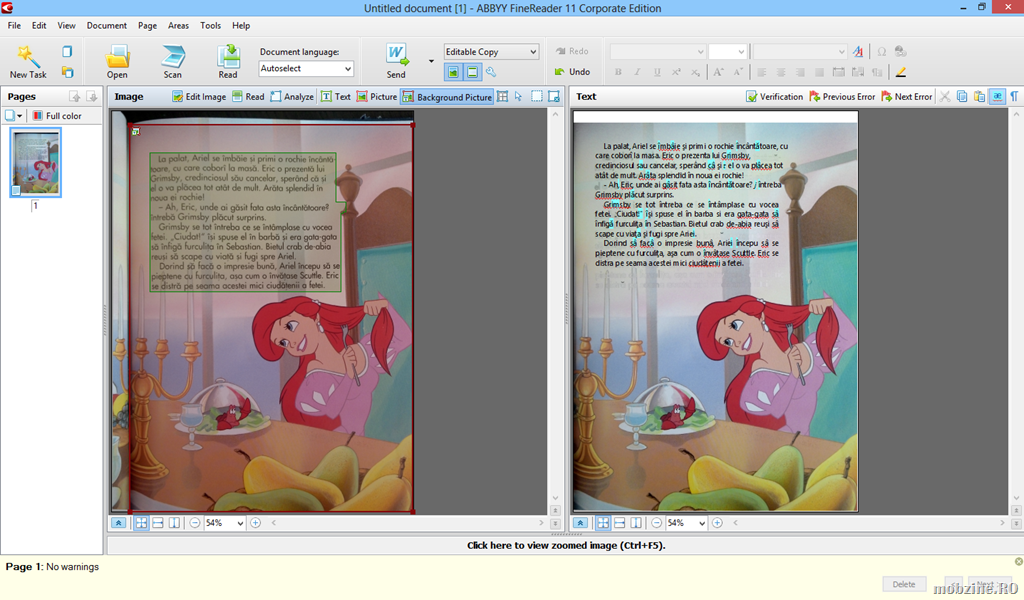Screen dimensions: 1024x600
Task: Click Analyze in the Image toolbar
Action: point(291,97)
